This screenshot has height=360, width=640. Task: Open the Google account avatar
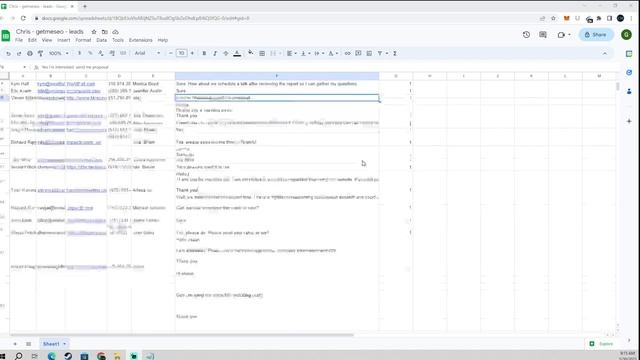(x=627, y=35)
